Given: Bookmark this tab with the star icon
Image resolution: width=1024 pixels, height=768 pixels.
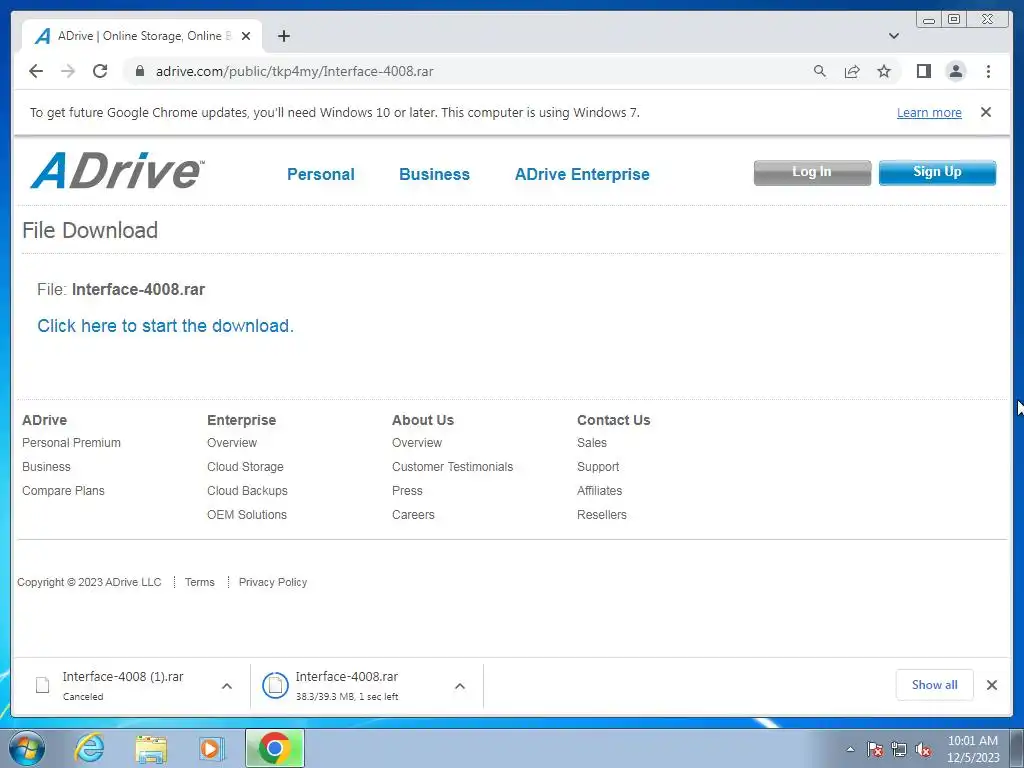Looking at the screenshot, I should point(884,71).
